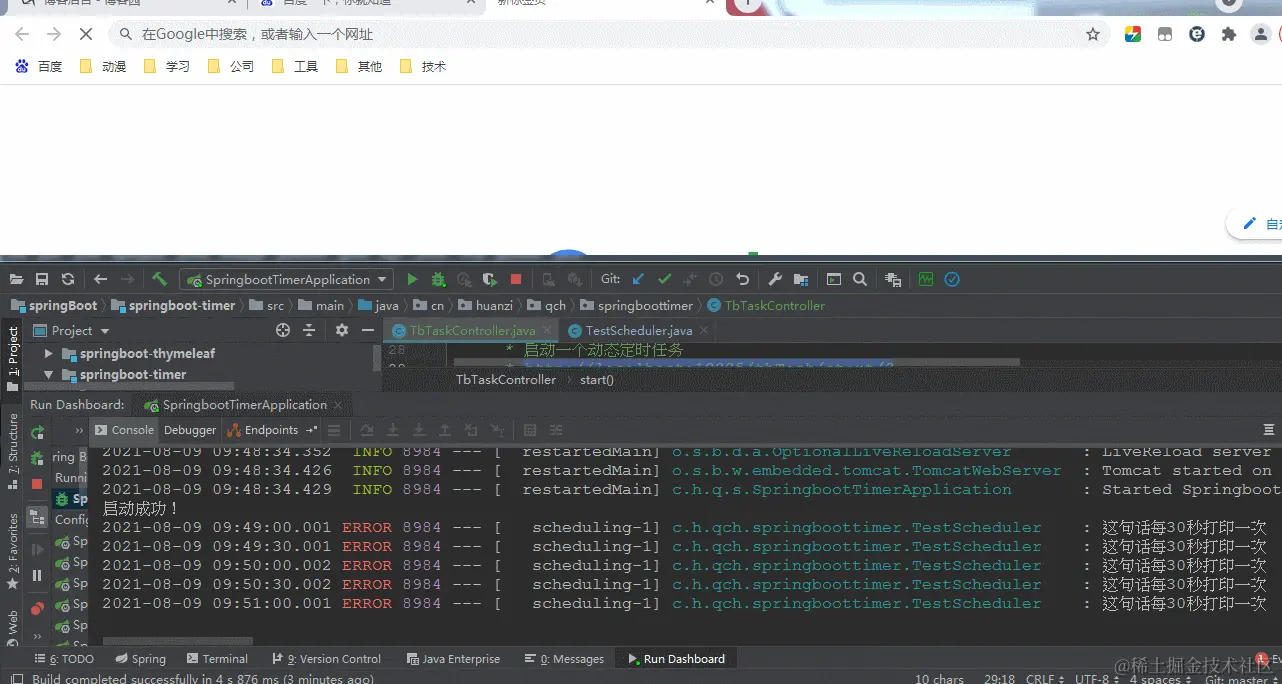Toggle the Run Dashboard tool window button
The width and height of the screenshot is (1282, 684).
pos(675,659)
